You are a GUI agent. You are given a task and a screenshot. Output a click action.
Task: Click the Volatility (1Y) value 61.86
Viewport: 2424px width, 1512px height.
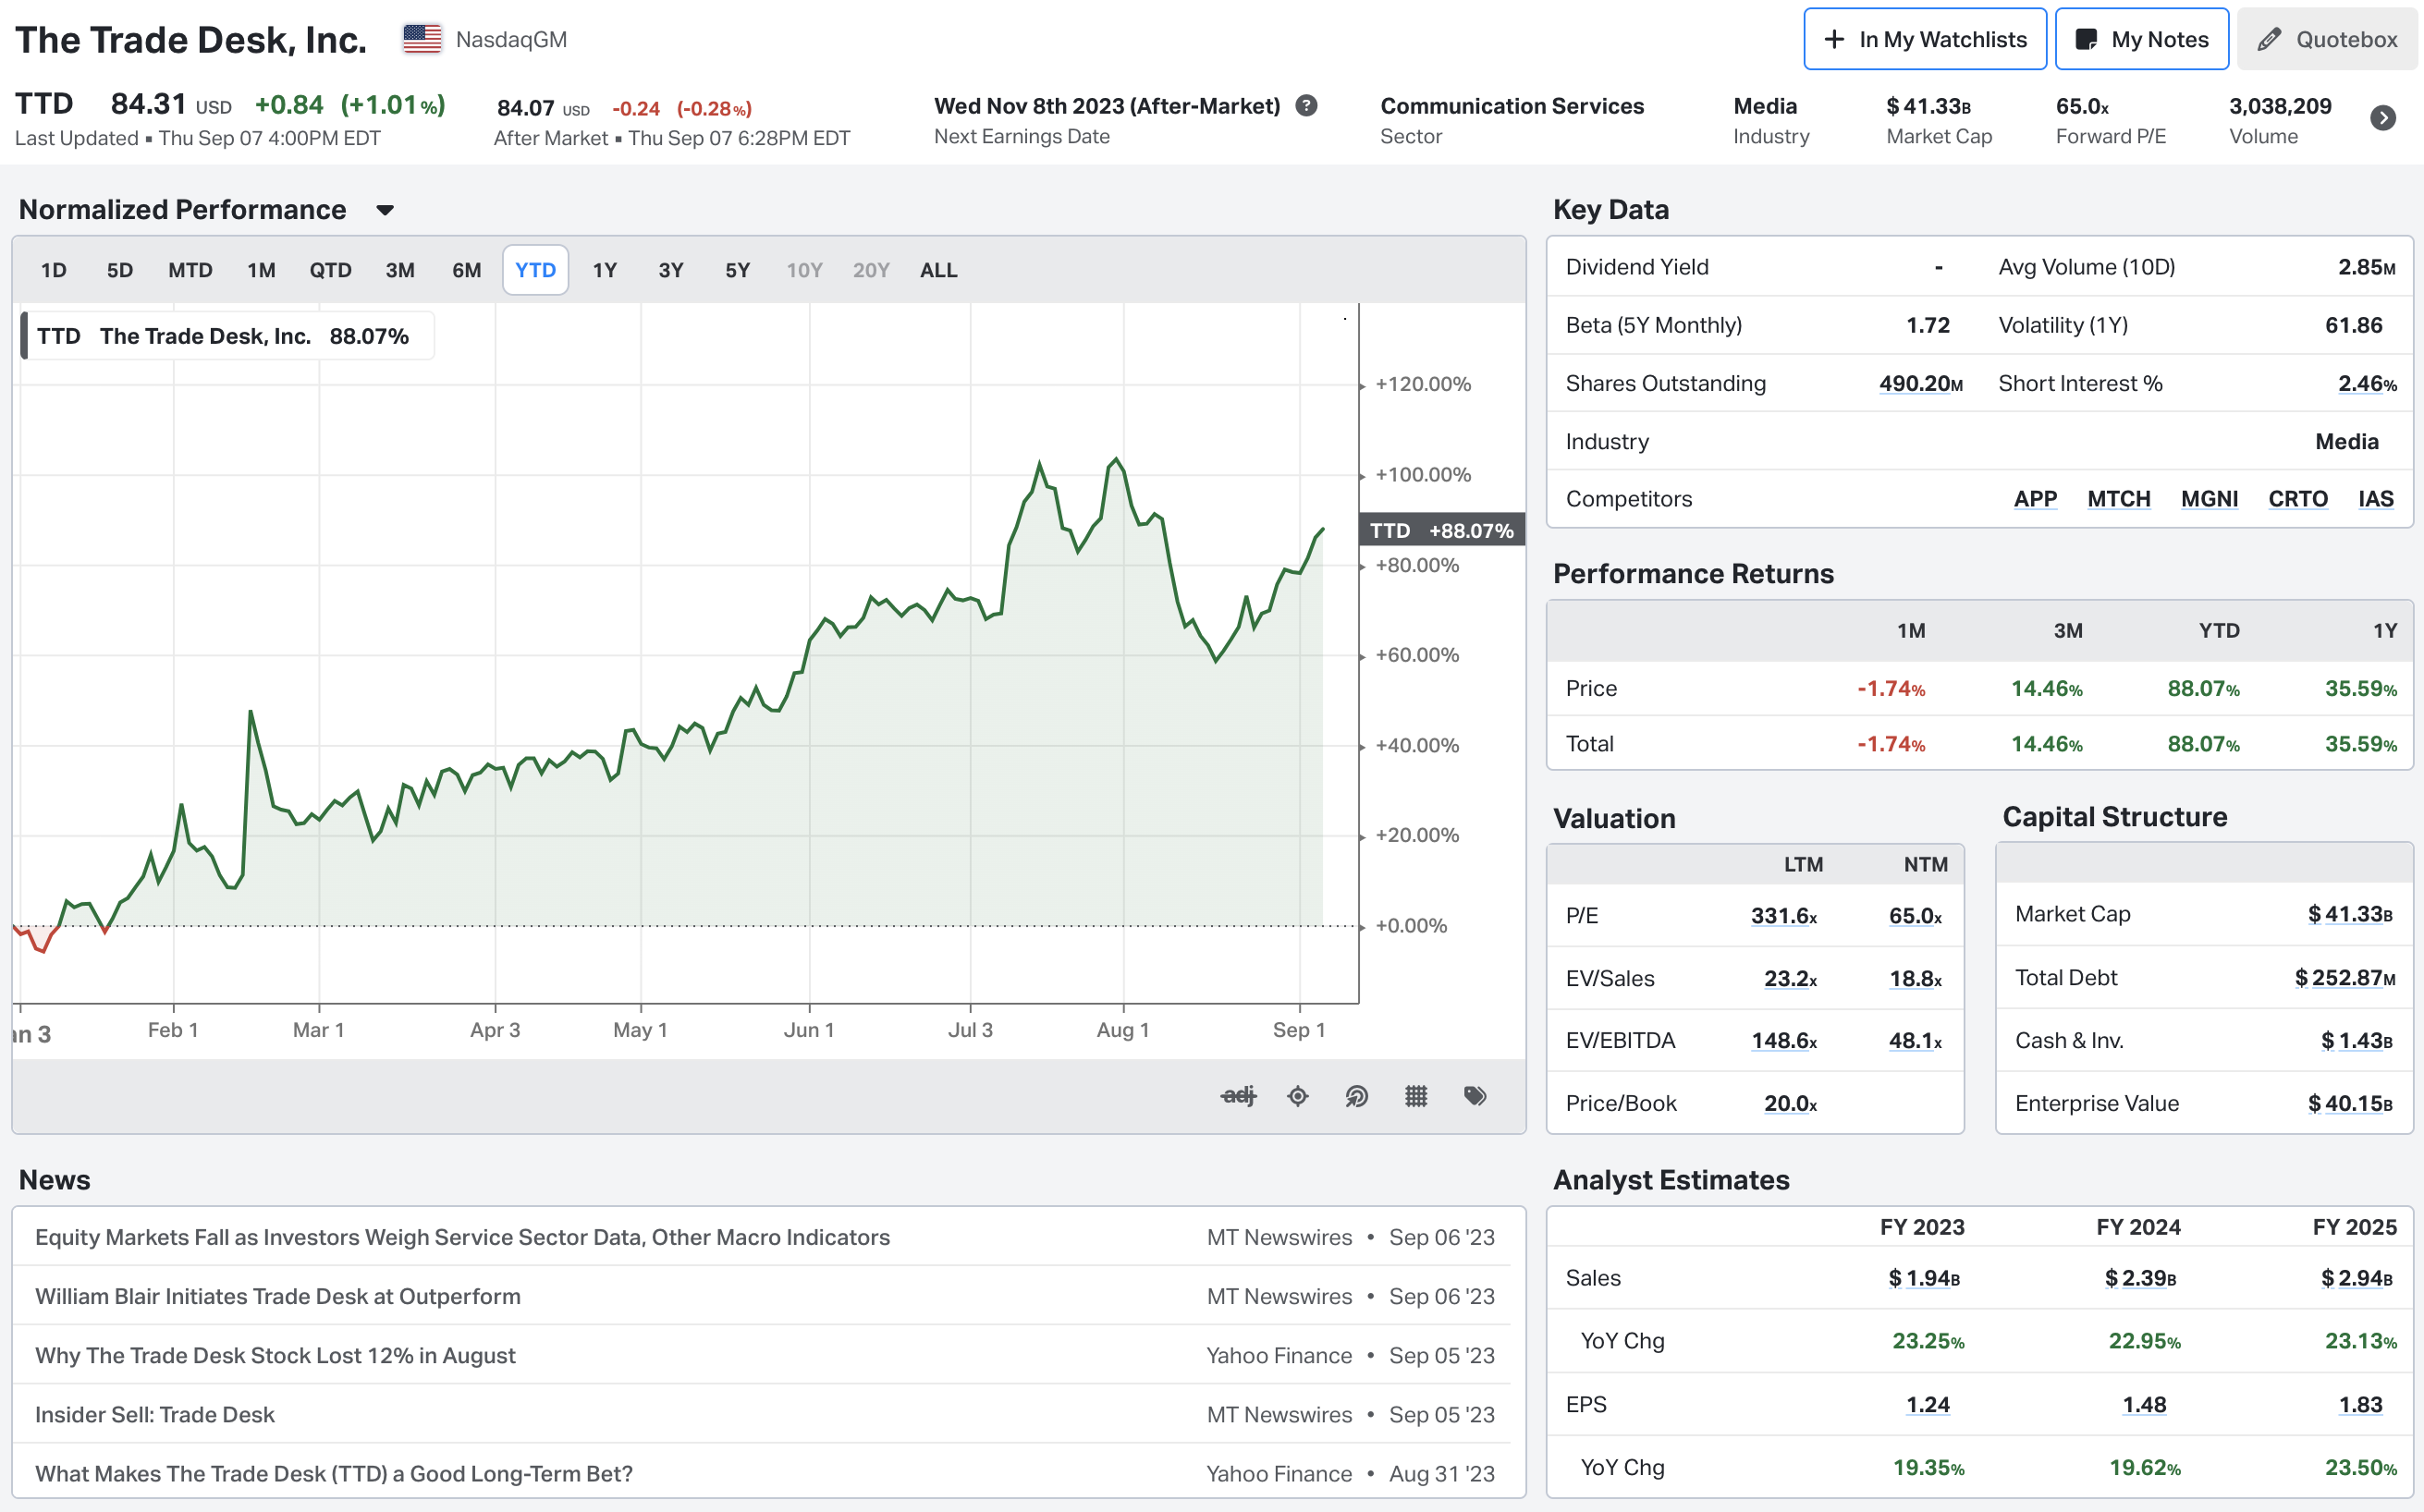coord(2353,325)
